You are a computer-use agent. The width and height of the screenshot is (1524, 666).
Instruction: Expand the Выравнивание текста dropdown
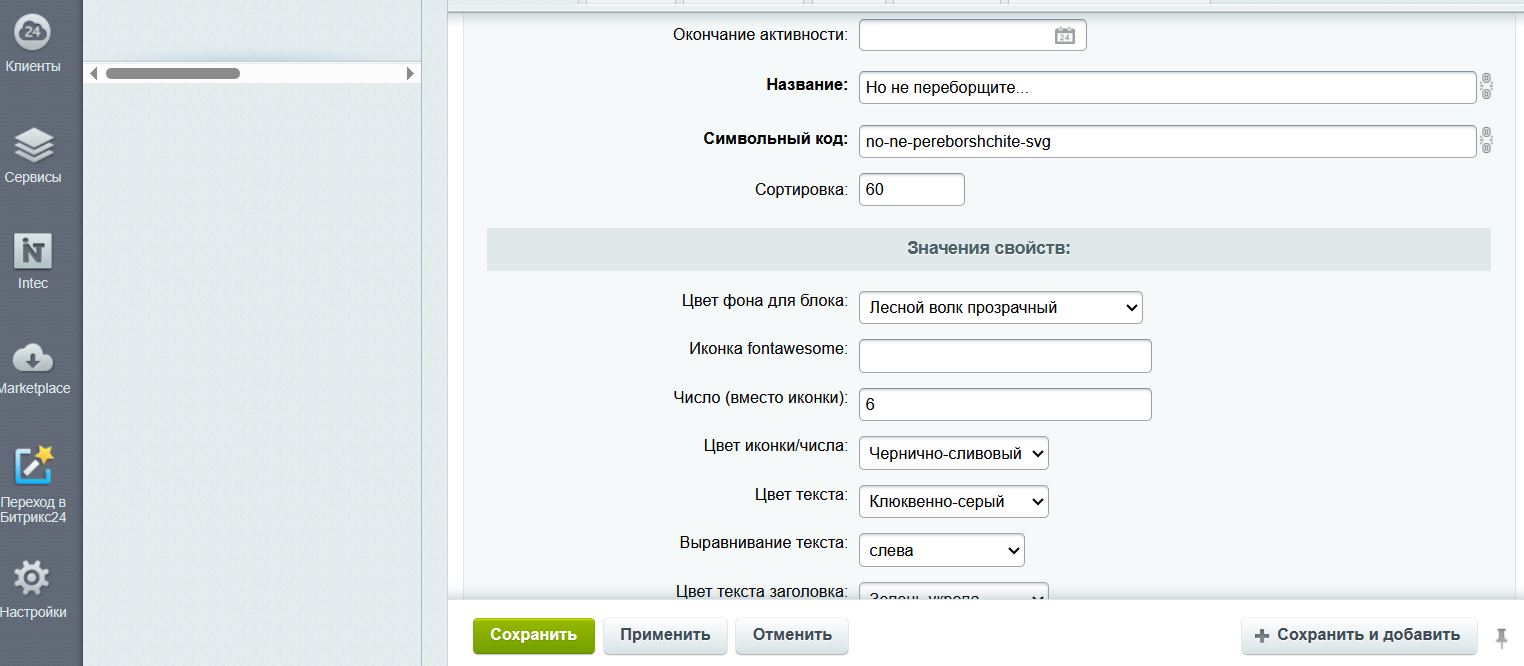(941, 551)
